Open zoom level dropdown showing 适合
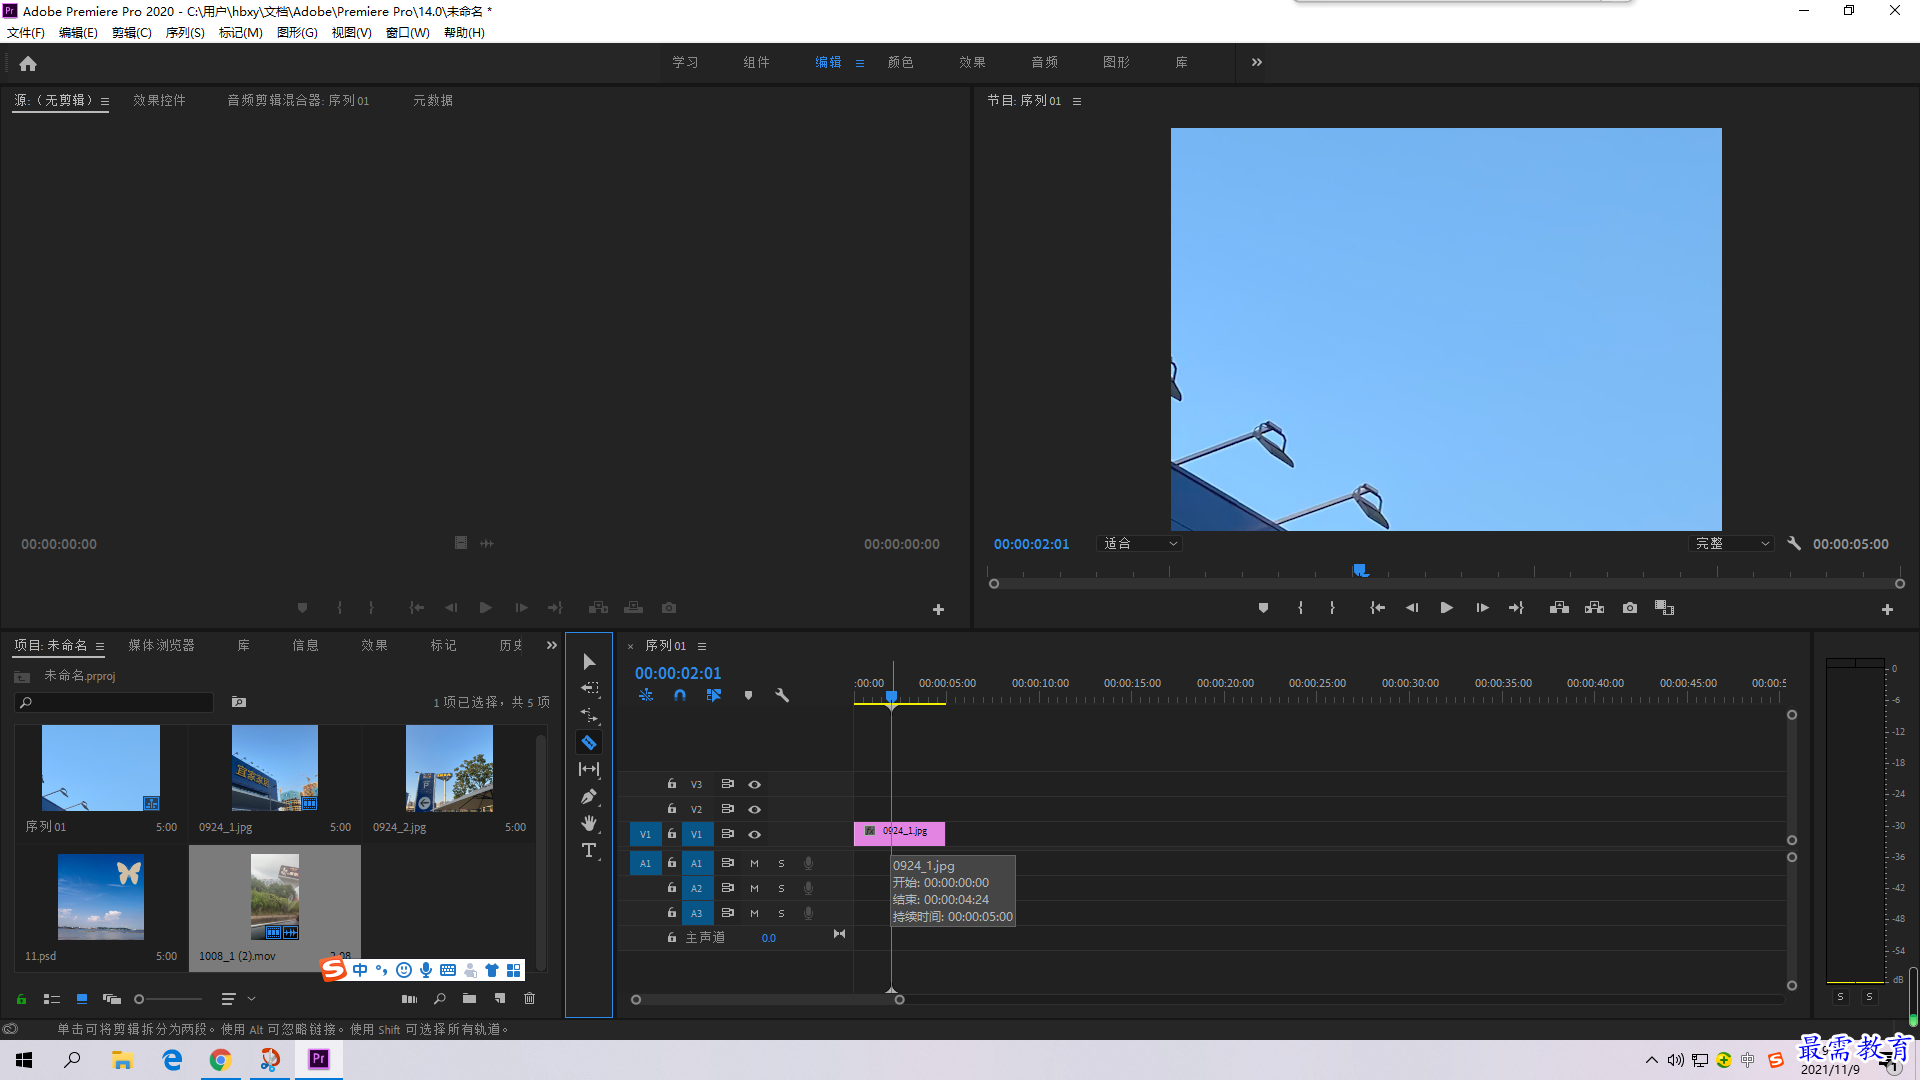This screenshot has height=1080, width=1920. [1140, 543]
